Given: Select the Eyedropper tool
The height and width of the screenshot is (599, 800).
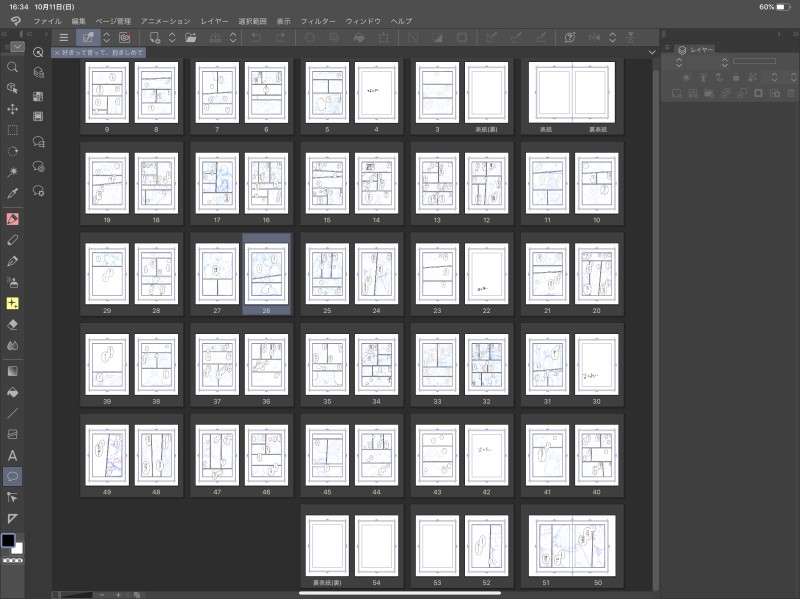Looking at the screenshot, I should [x=12, y=193].
